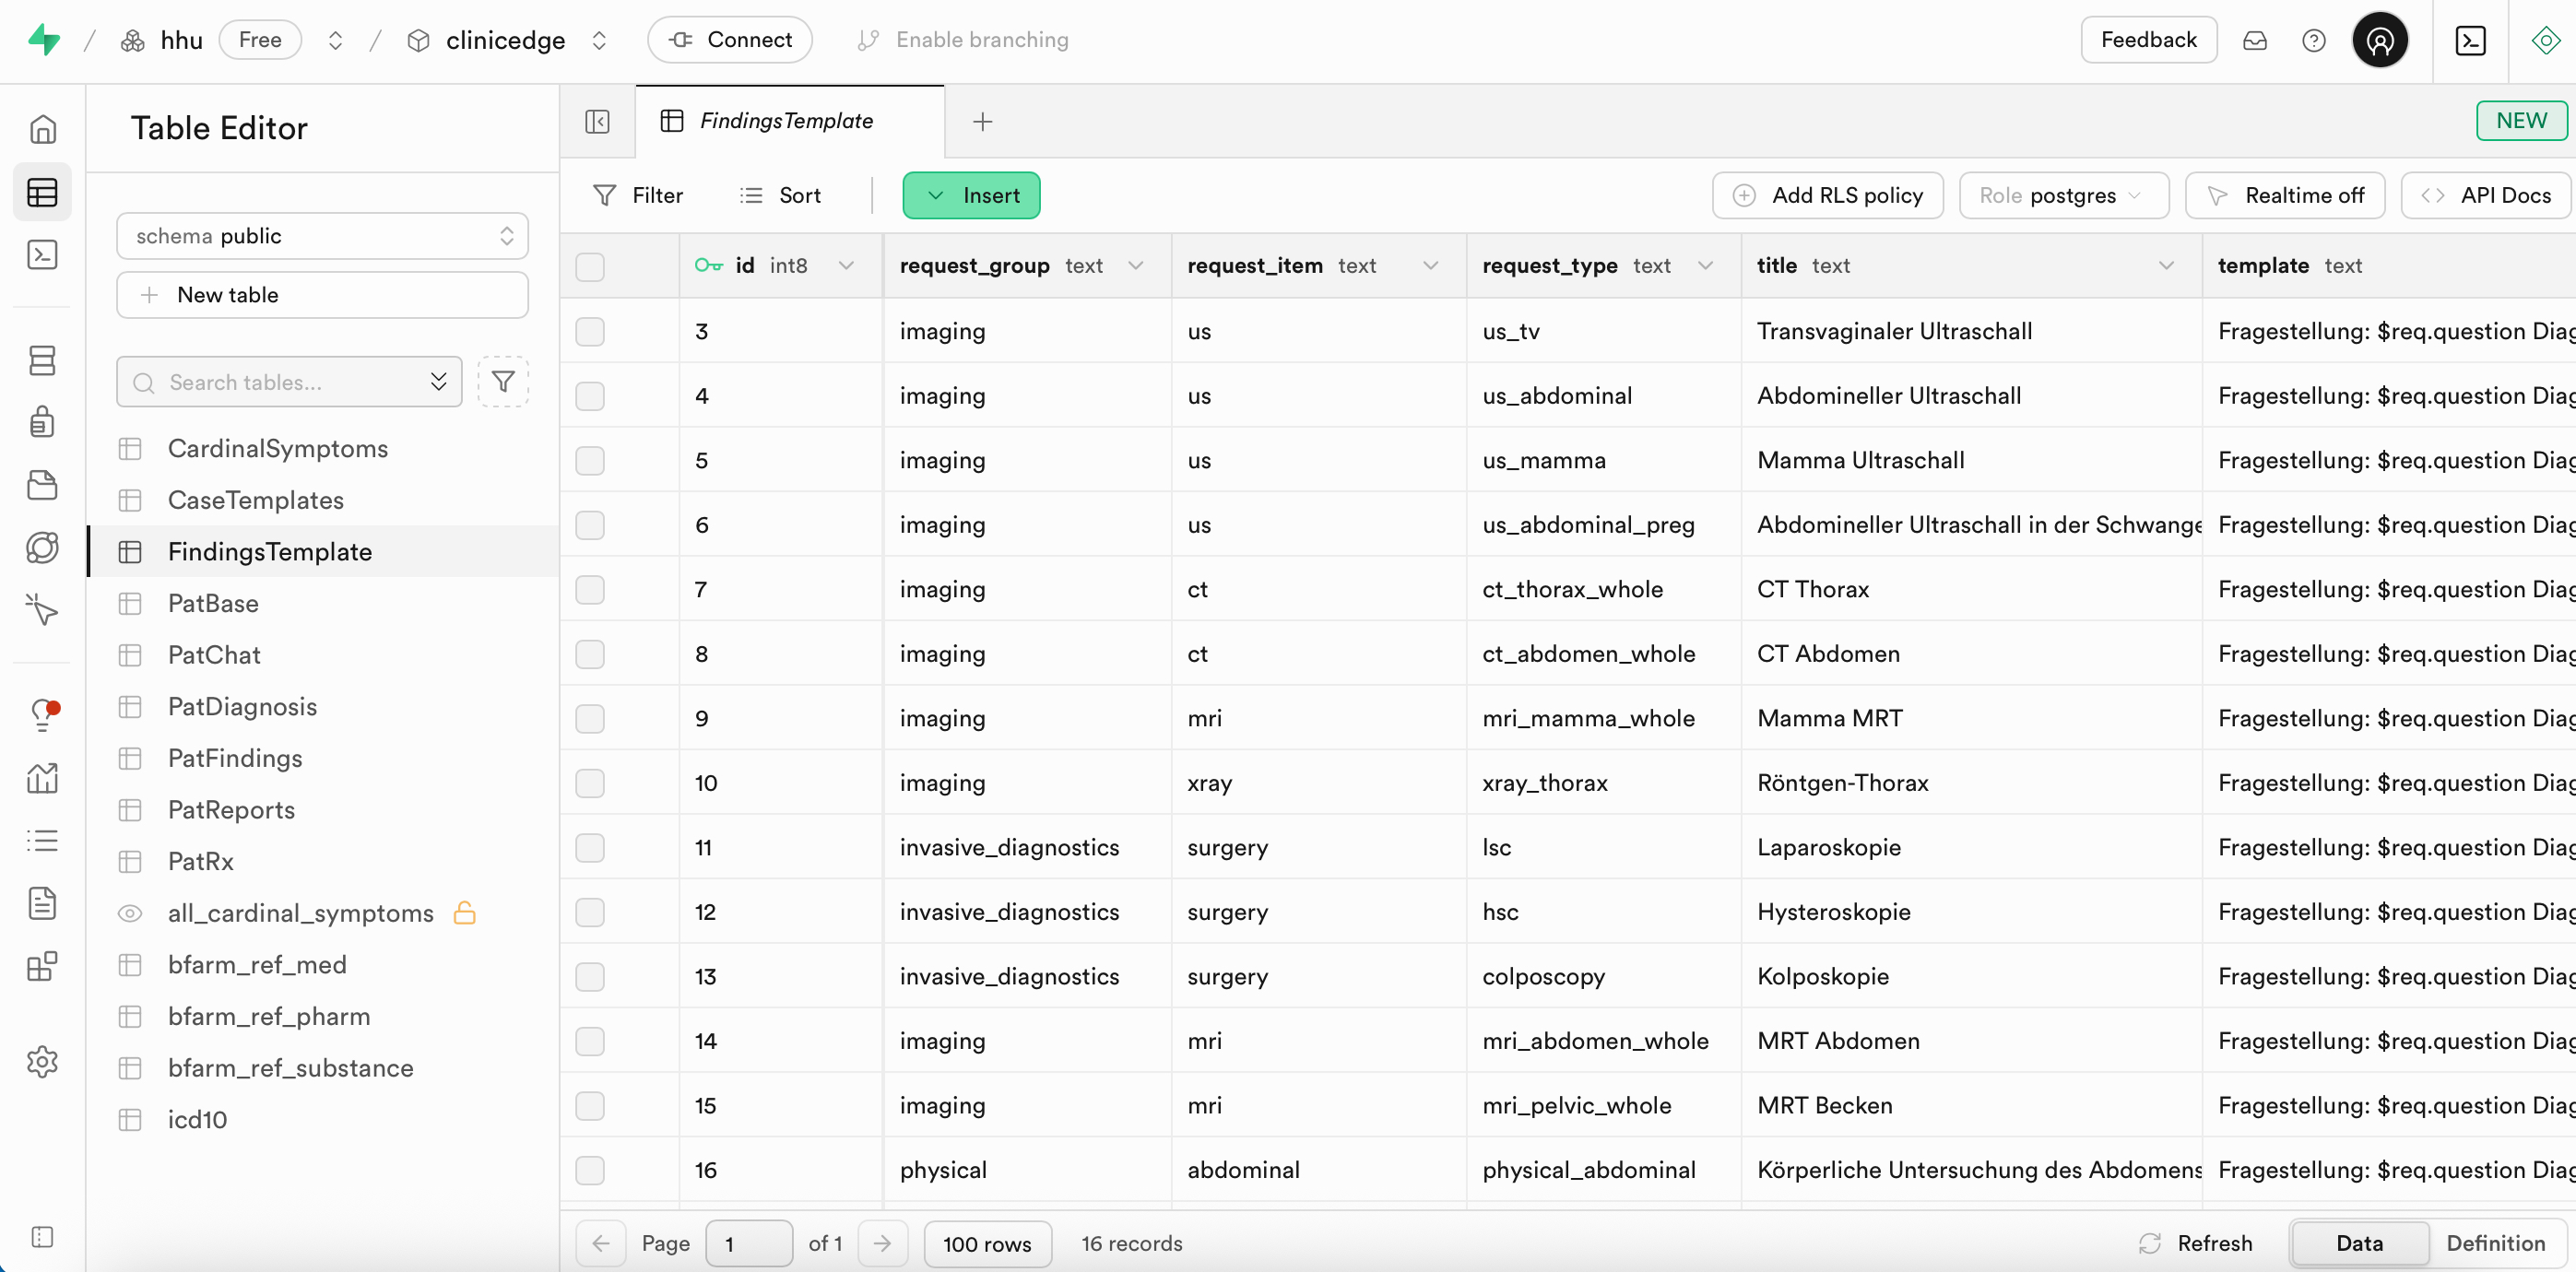Check the select-all rows header checkbox
Image resolution: width=2576 pixels, height=1272 pixels.
[590, 266]
